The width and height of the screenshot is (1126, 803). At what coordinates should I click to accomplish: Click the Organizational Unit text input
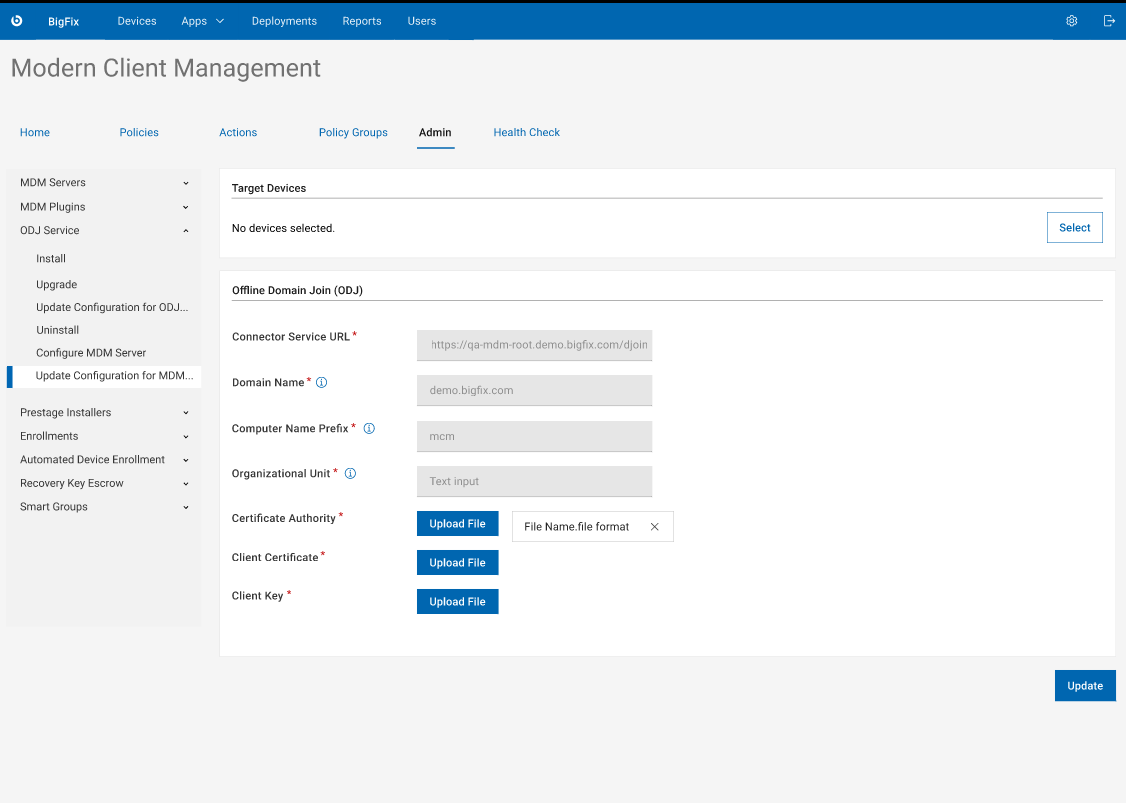[x=534, y=482]
